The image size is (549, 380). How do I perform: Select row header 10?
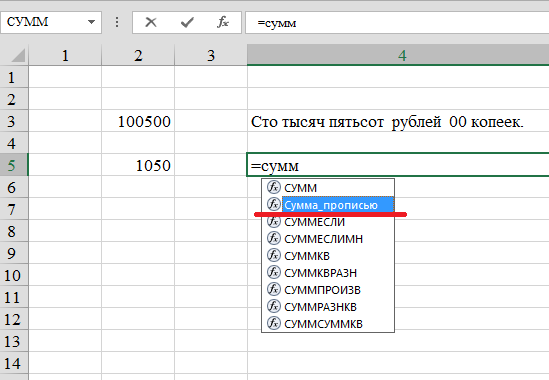pos(14,275)
